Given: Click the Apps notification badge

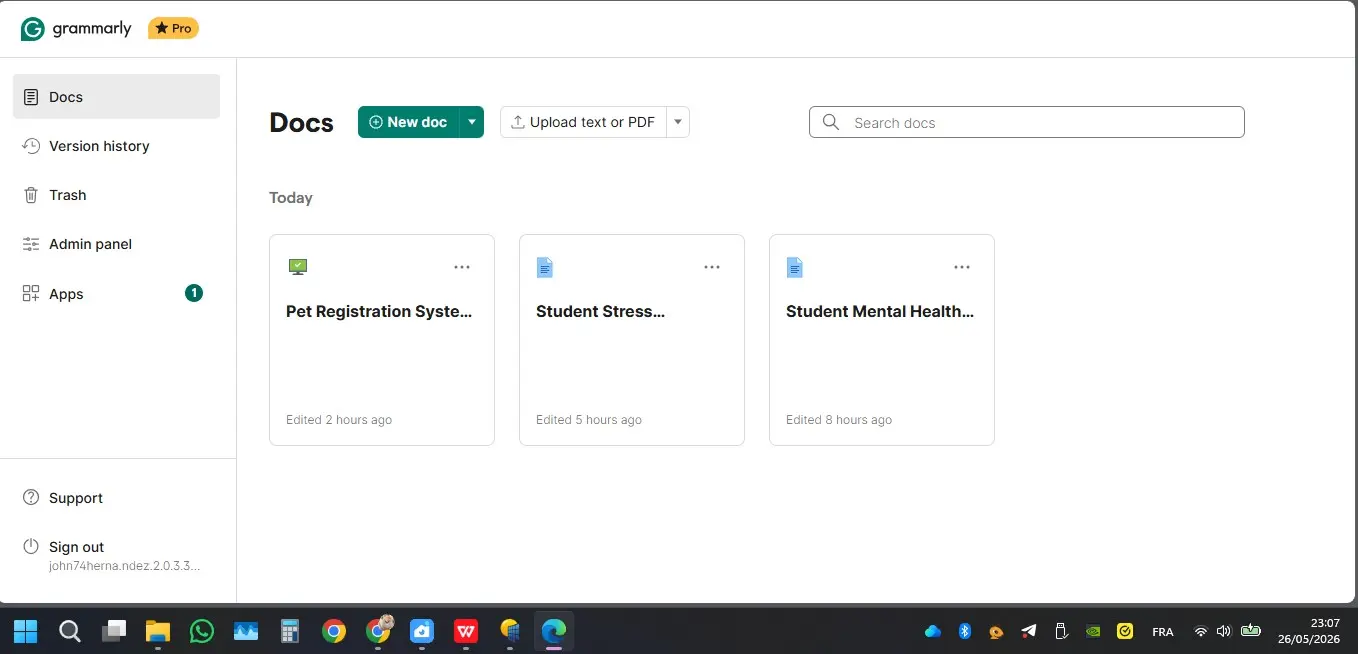Looking at the screenshot, I should [x=194, y=293].
